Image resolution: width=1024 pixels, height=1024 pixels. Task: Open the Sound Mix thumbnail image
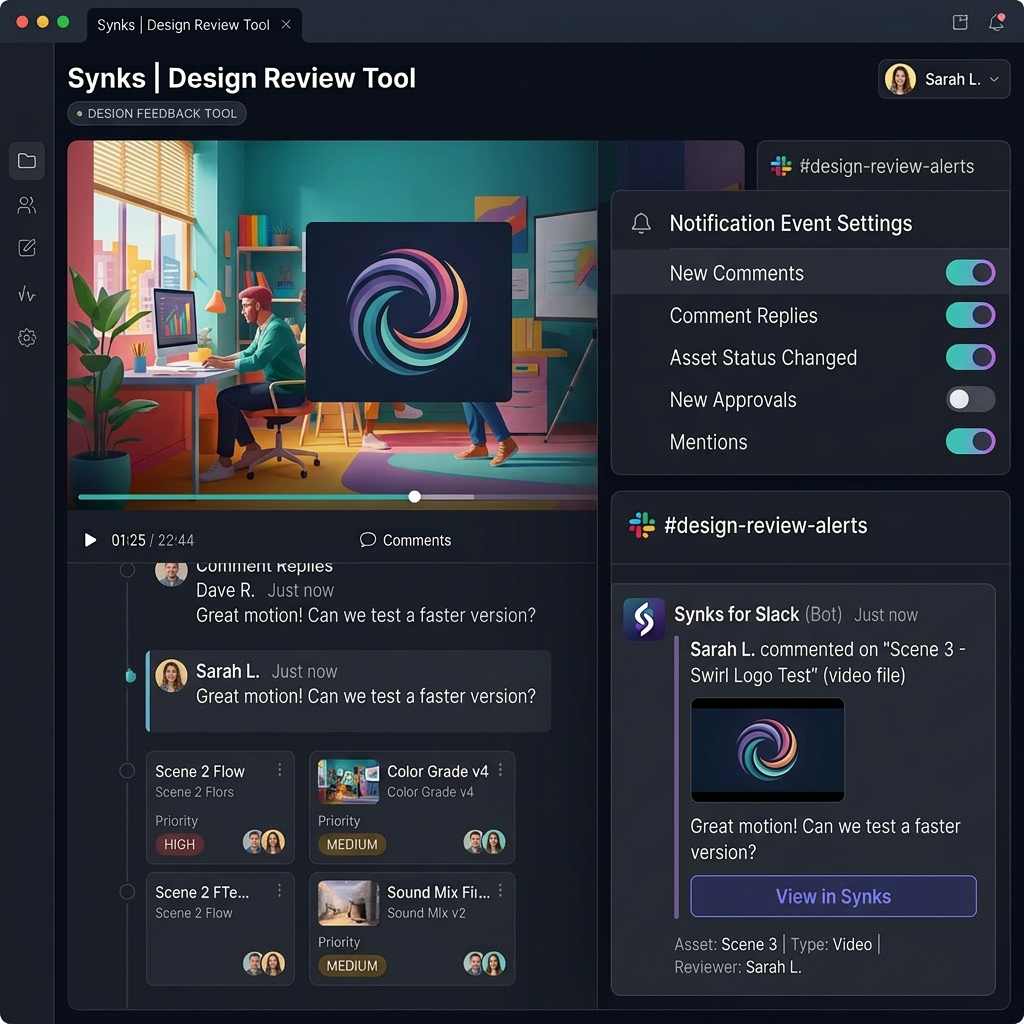(348, 903)
